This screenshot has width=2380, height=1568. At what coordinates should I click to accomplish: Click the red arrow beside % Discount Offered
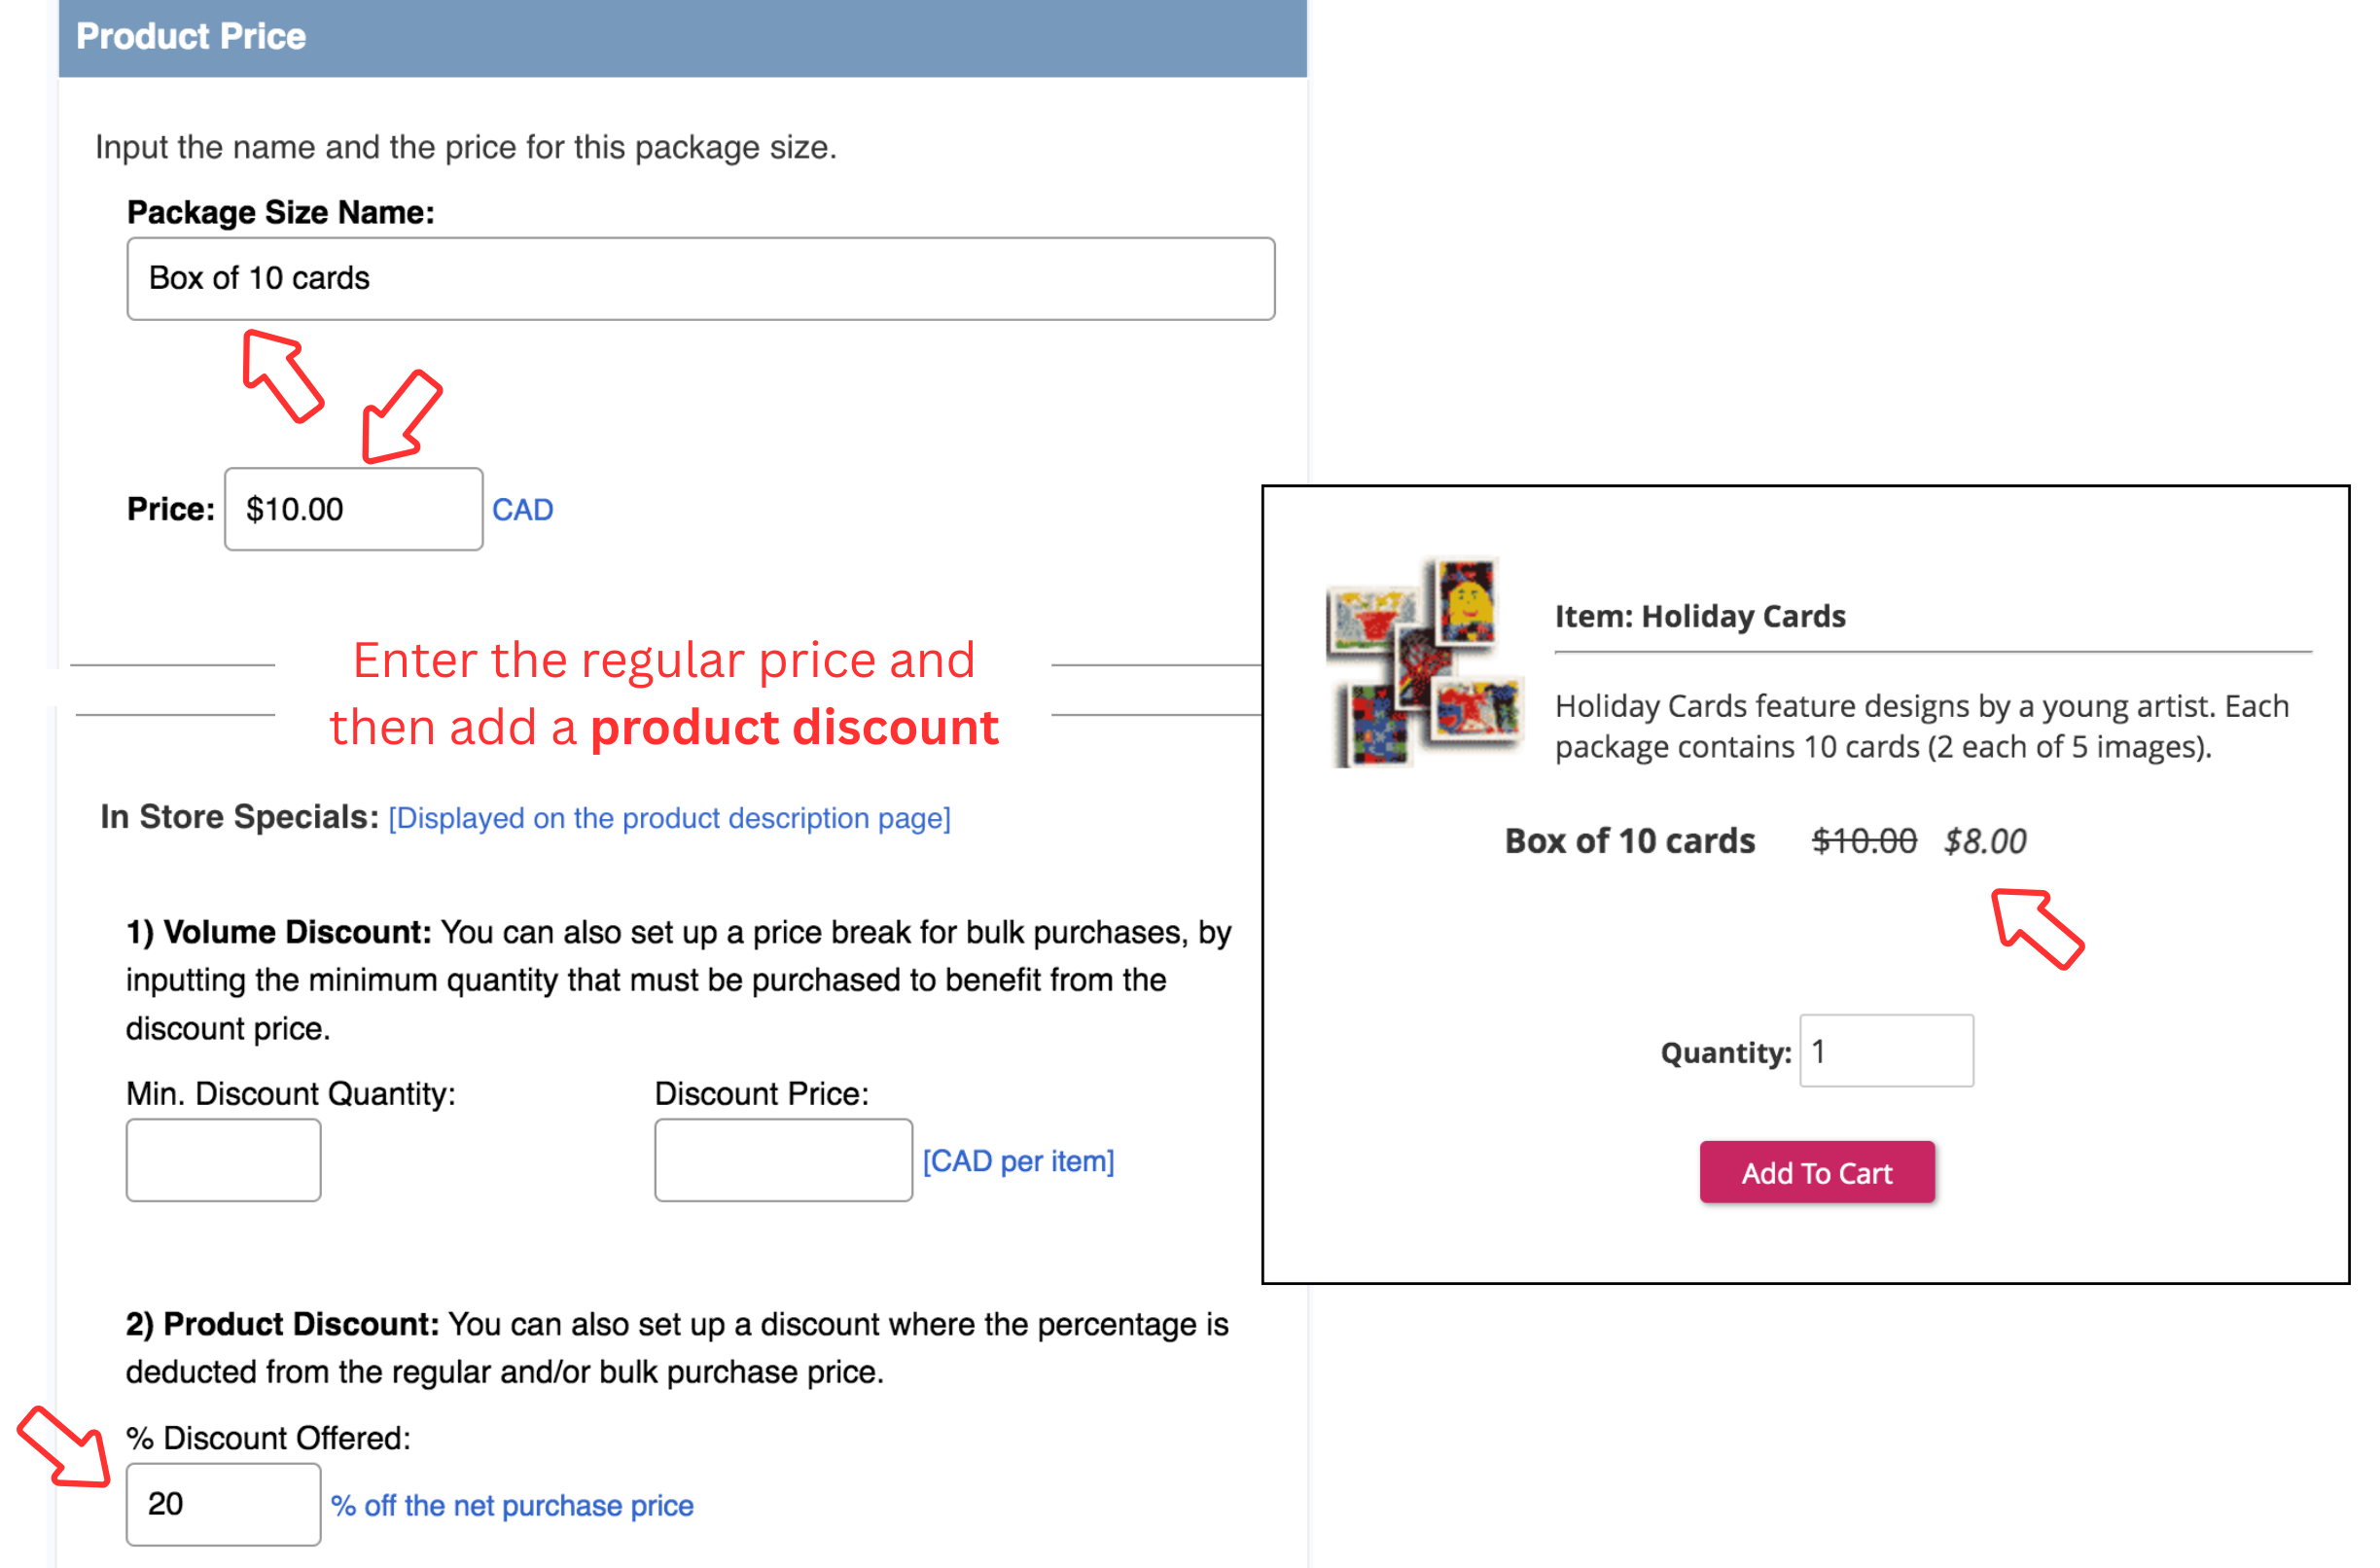(x=64, y=1446)
